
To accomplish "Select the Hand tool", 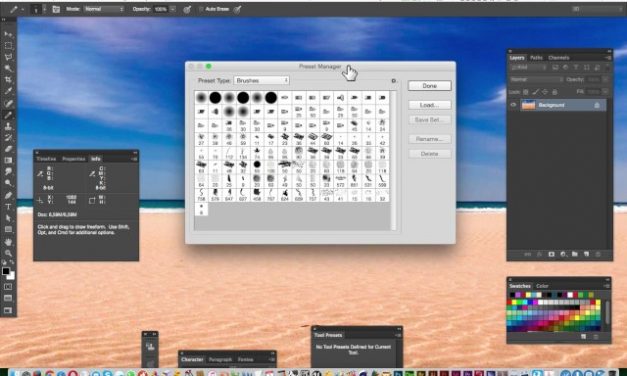I will click(x=8, y=242).
